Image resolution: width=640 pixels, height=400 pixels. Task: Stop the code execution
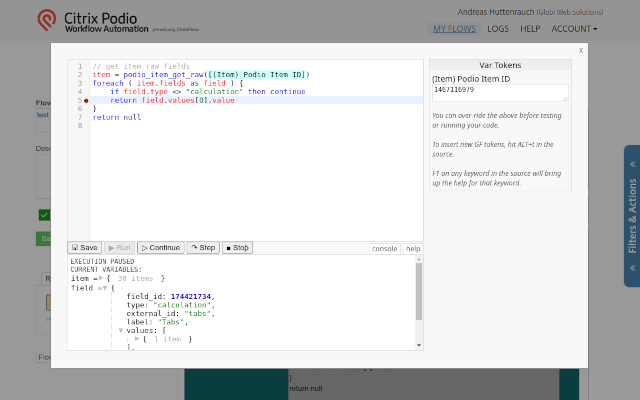coord(237,247)
